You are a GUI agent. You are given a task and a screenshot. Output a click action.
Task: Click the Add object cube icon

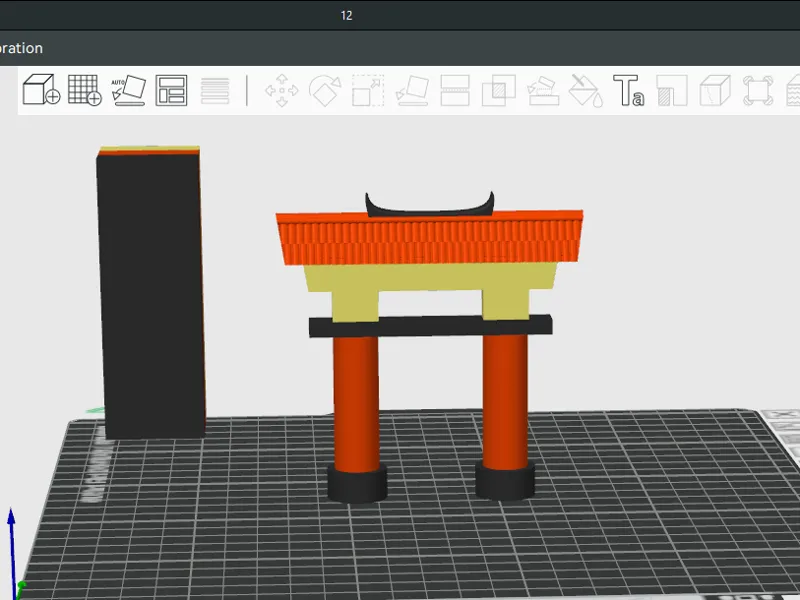click(41, 90)
